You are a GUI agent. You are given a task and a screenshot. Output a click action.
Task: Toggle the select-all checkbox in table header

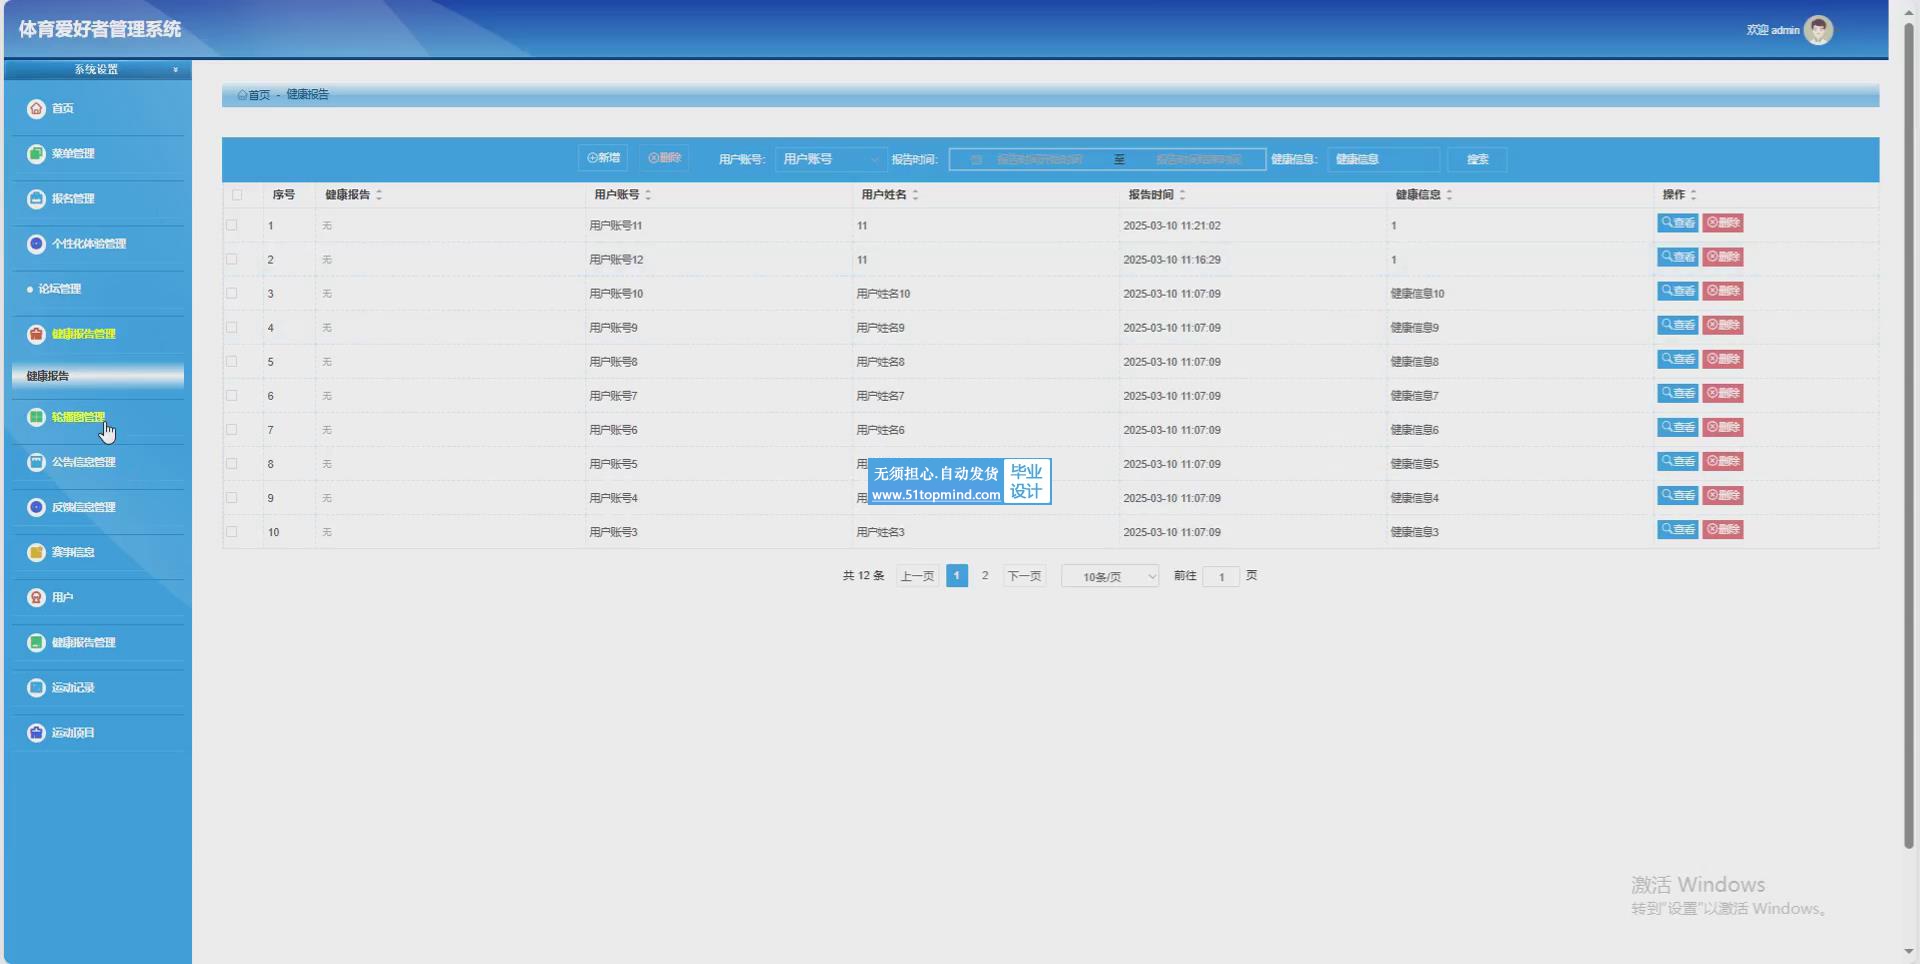tap(237, 195)
